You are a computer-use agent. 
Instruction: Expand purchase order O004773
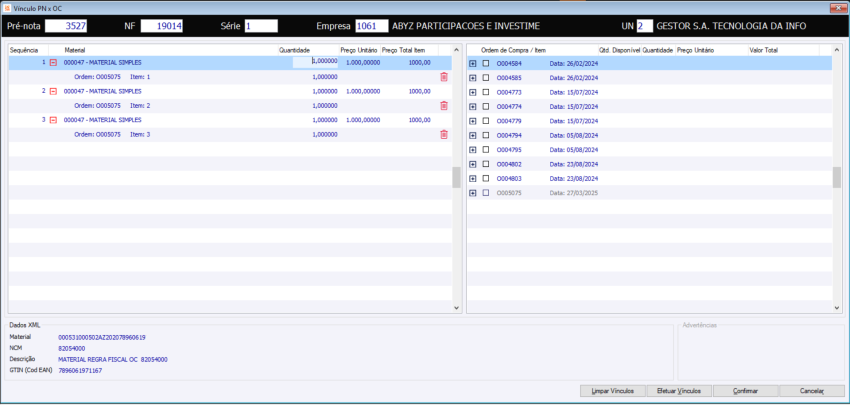[473, 92]
